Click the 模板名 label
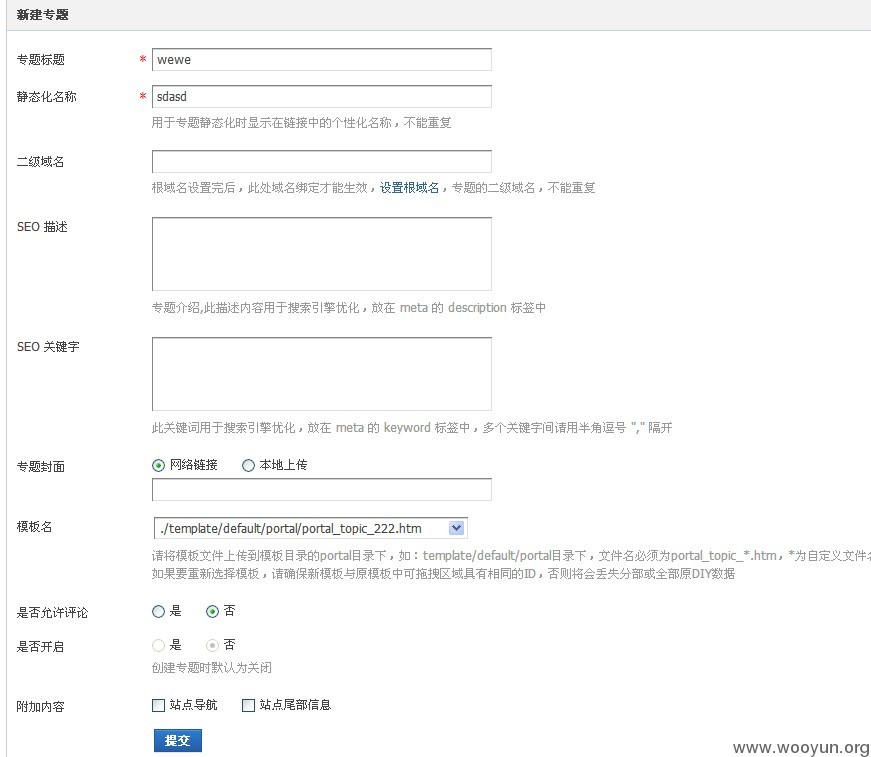 (x=34, y=527)
